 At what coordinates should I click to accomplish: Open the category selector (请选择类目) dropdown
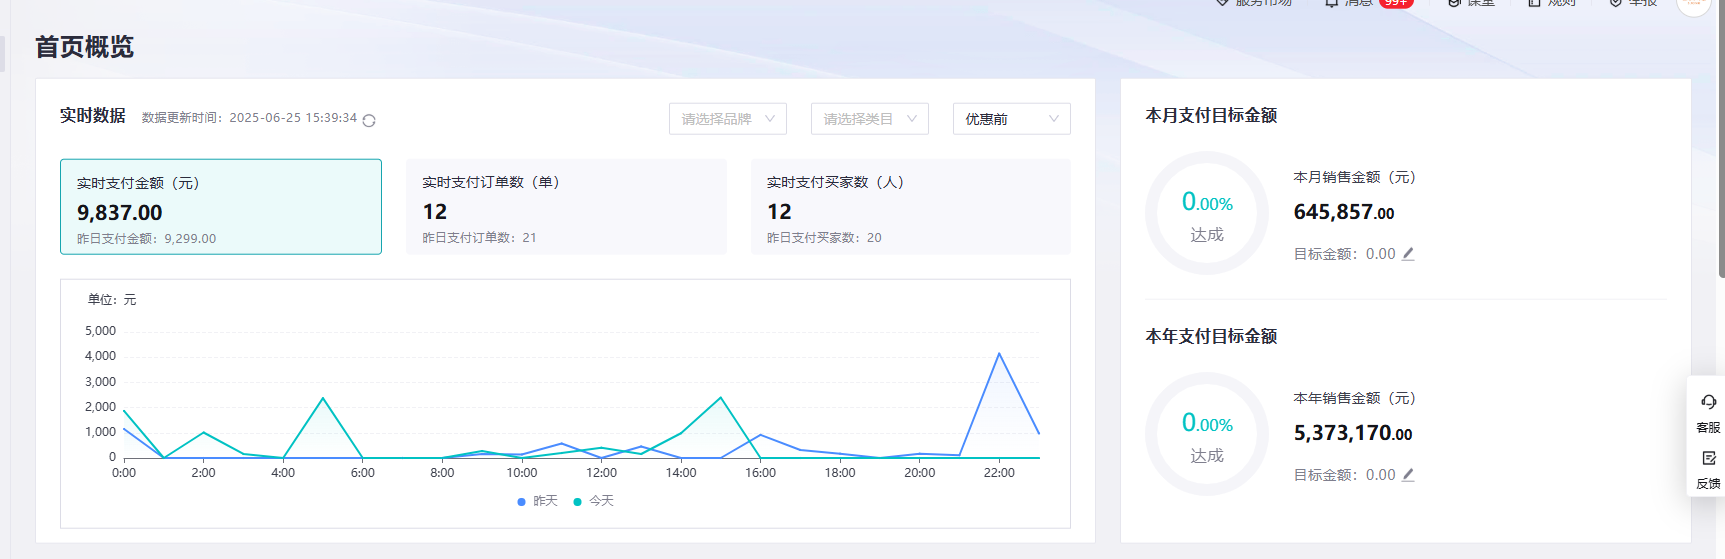pyautogui.click(x=869, y=119)
